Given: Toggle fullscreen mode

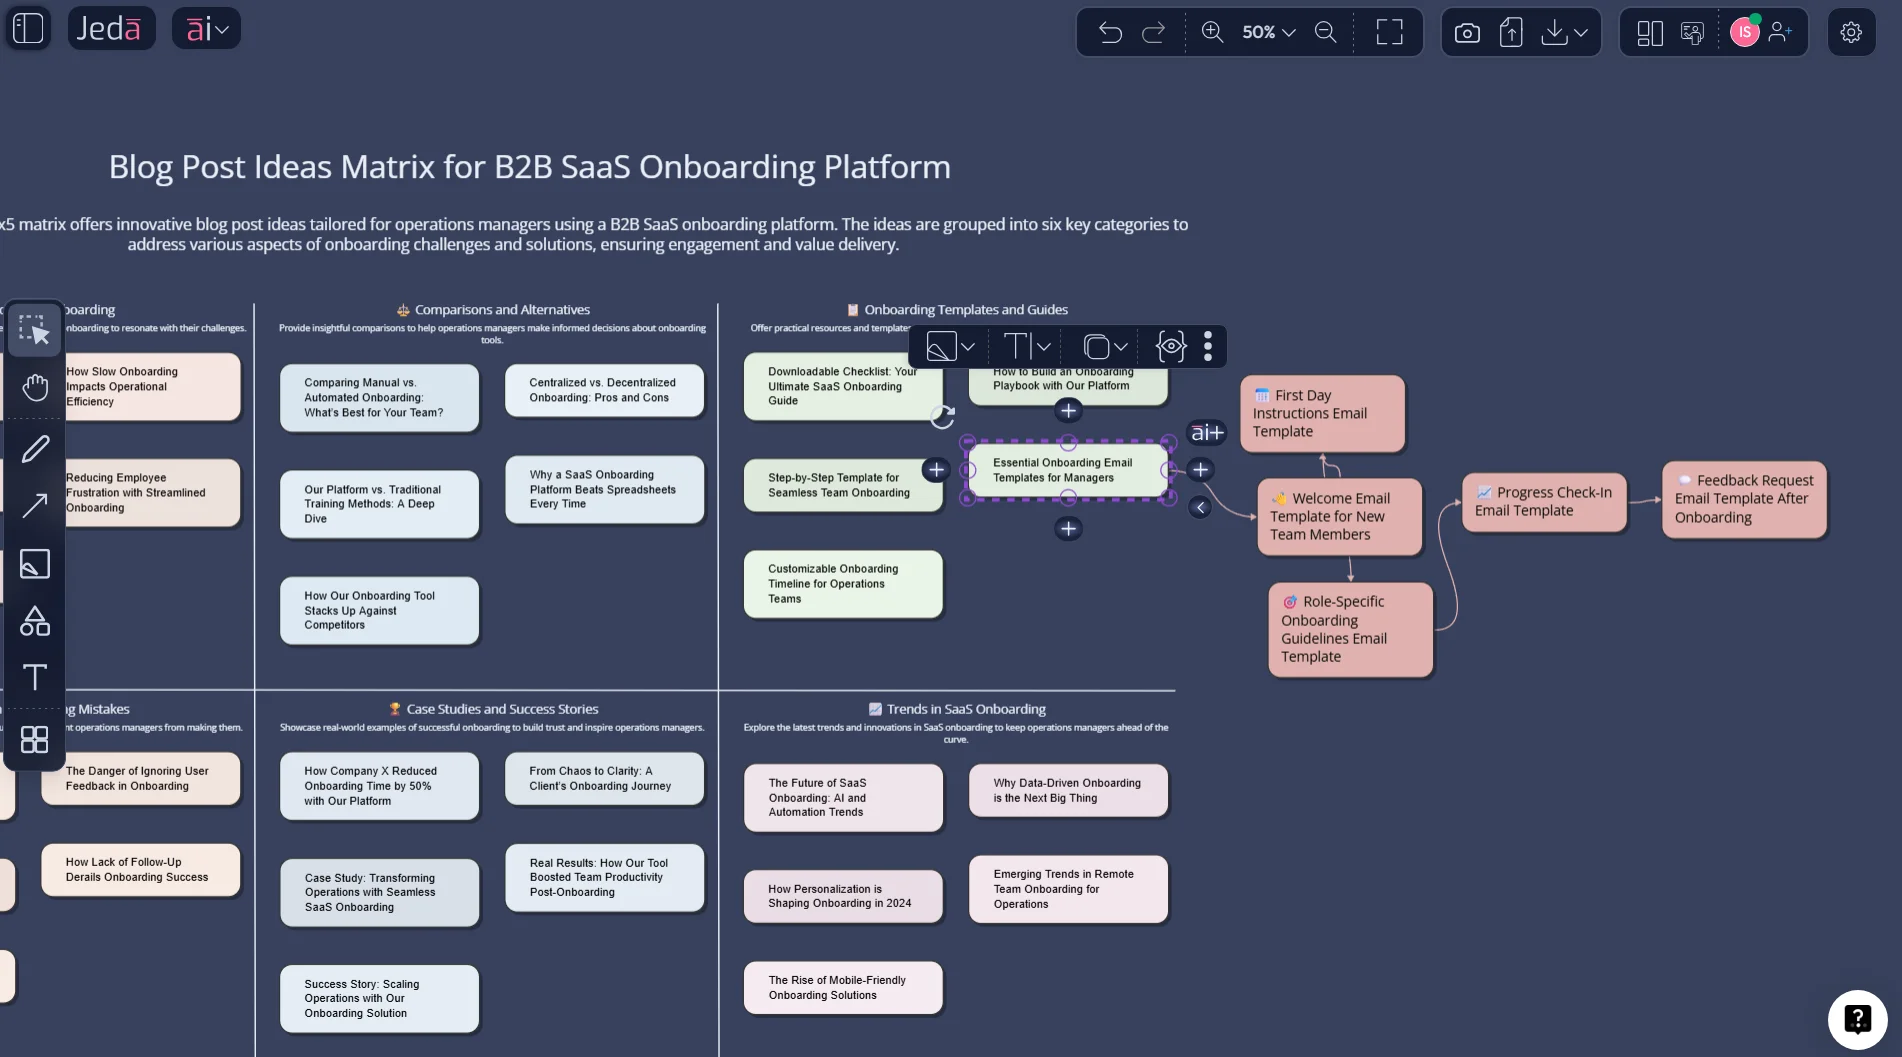Looking at the screenshot, I should point(1389,33).
